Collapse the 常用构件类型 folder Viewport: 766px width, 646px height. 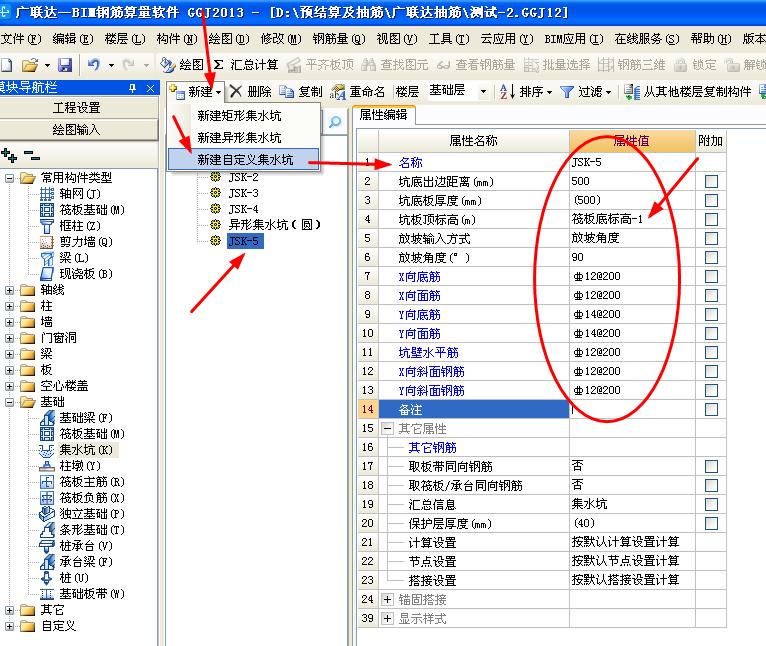9,178
